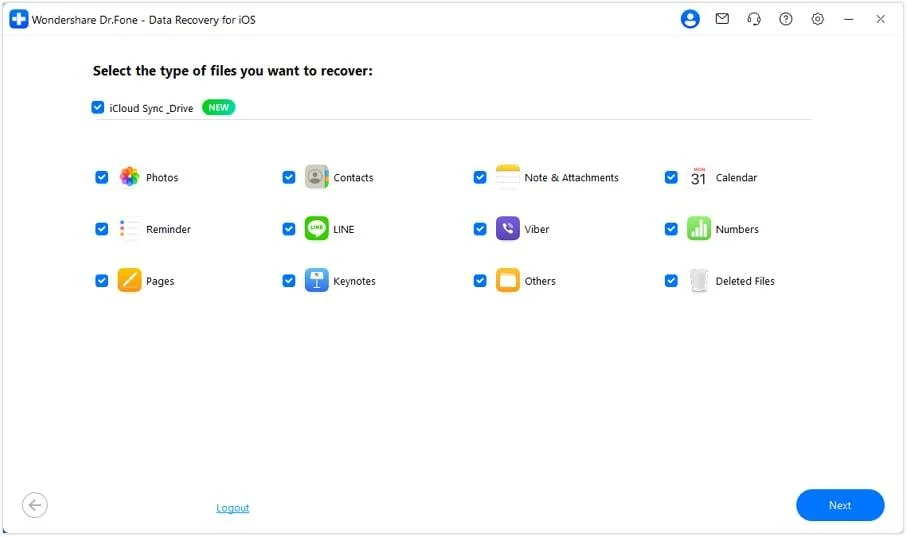Open help question mark icon
The width and height of the screenshot is (907, 537).
point(786,19)
